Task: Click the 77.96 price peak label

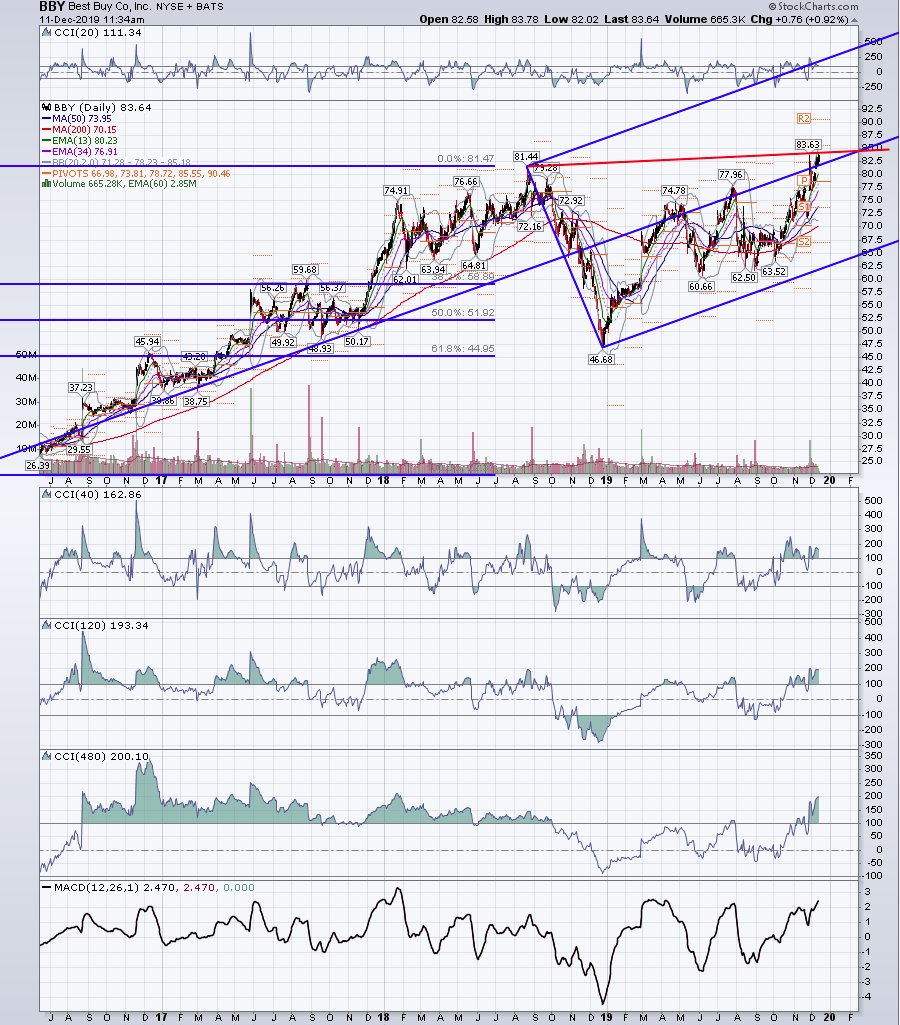Action: (x=731, y=175)
